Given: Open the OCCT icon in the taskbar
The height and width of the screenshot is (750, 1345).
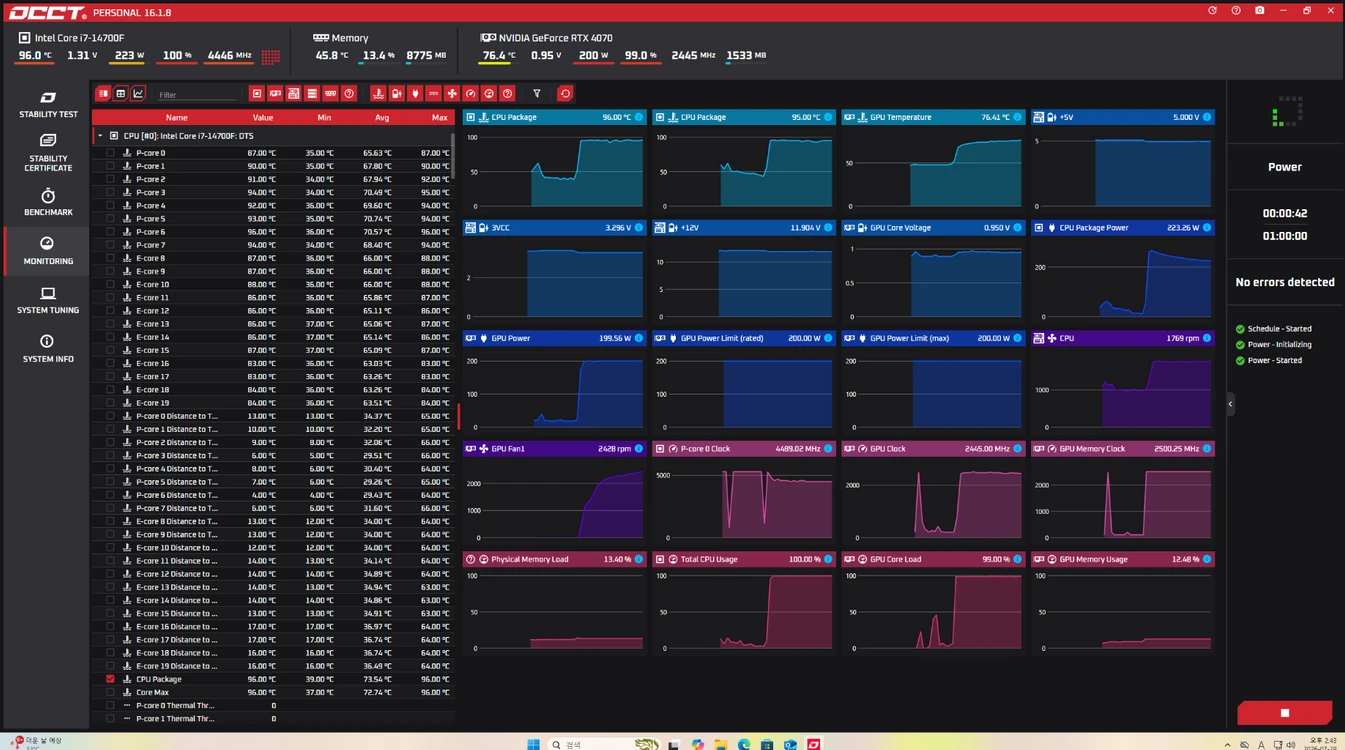Looking at the screenshot, I should point(814,744).
